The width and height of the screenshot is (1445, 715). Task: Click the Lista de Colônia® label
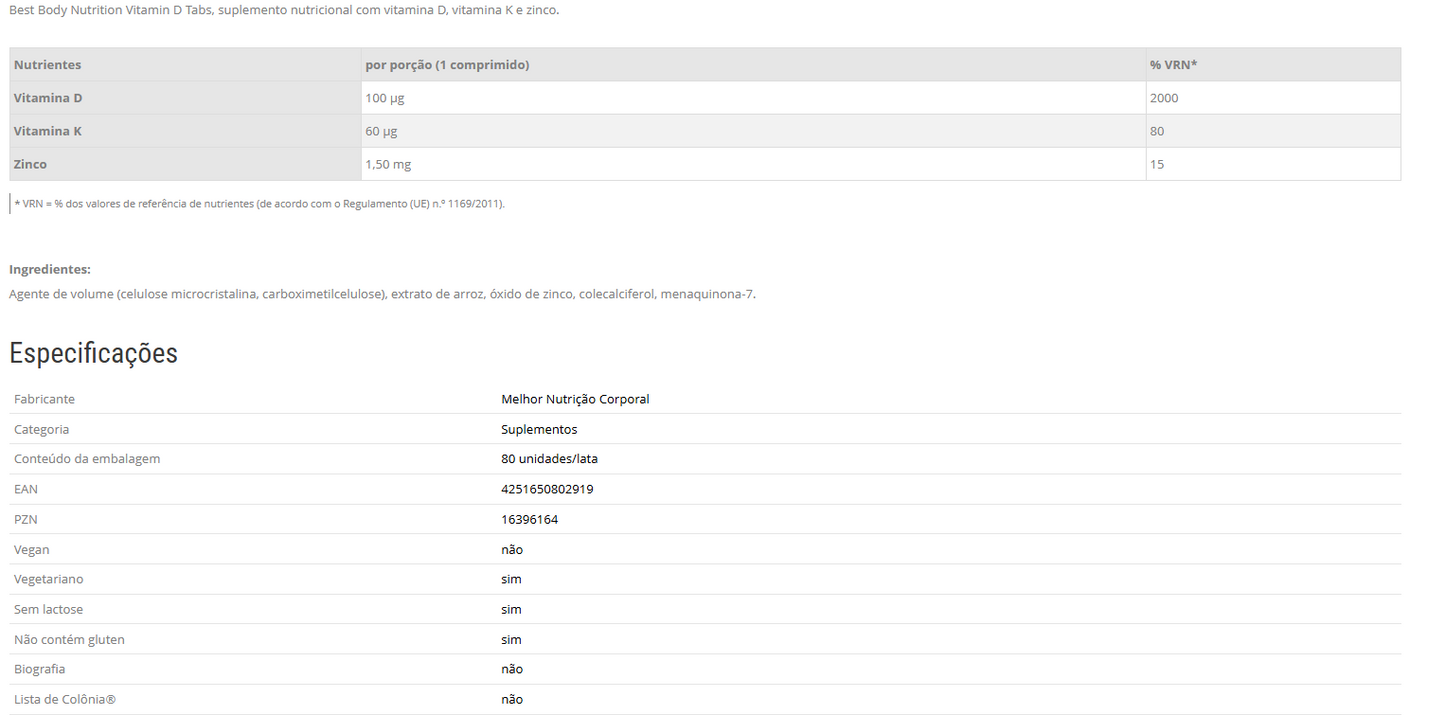point(65,699)
